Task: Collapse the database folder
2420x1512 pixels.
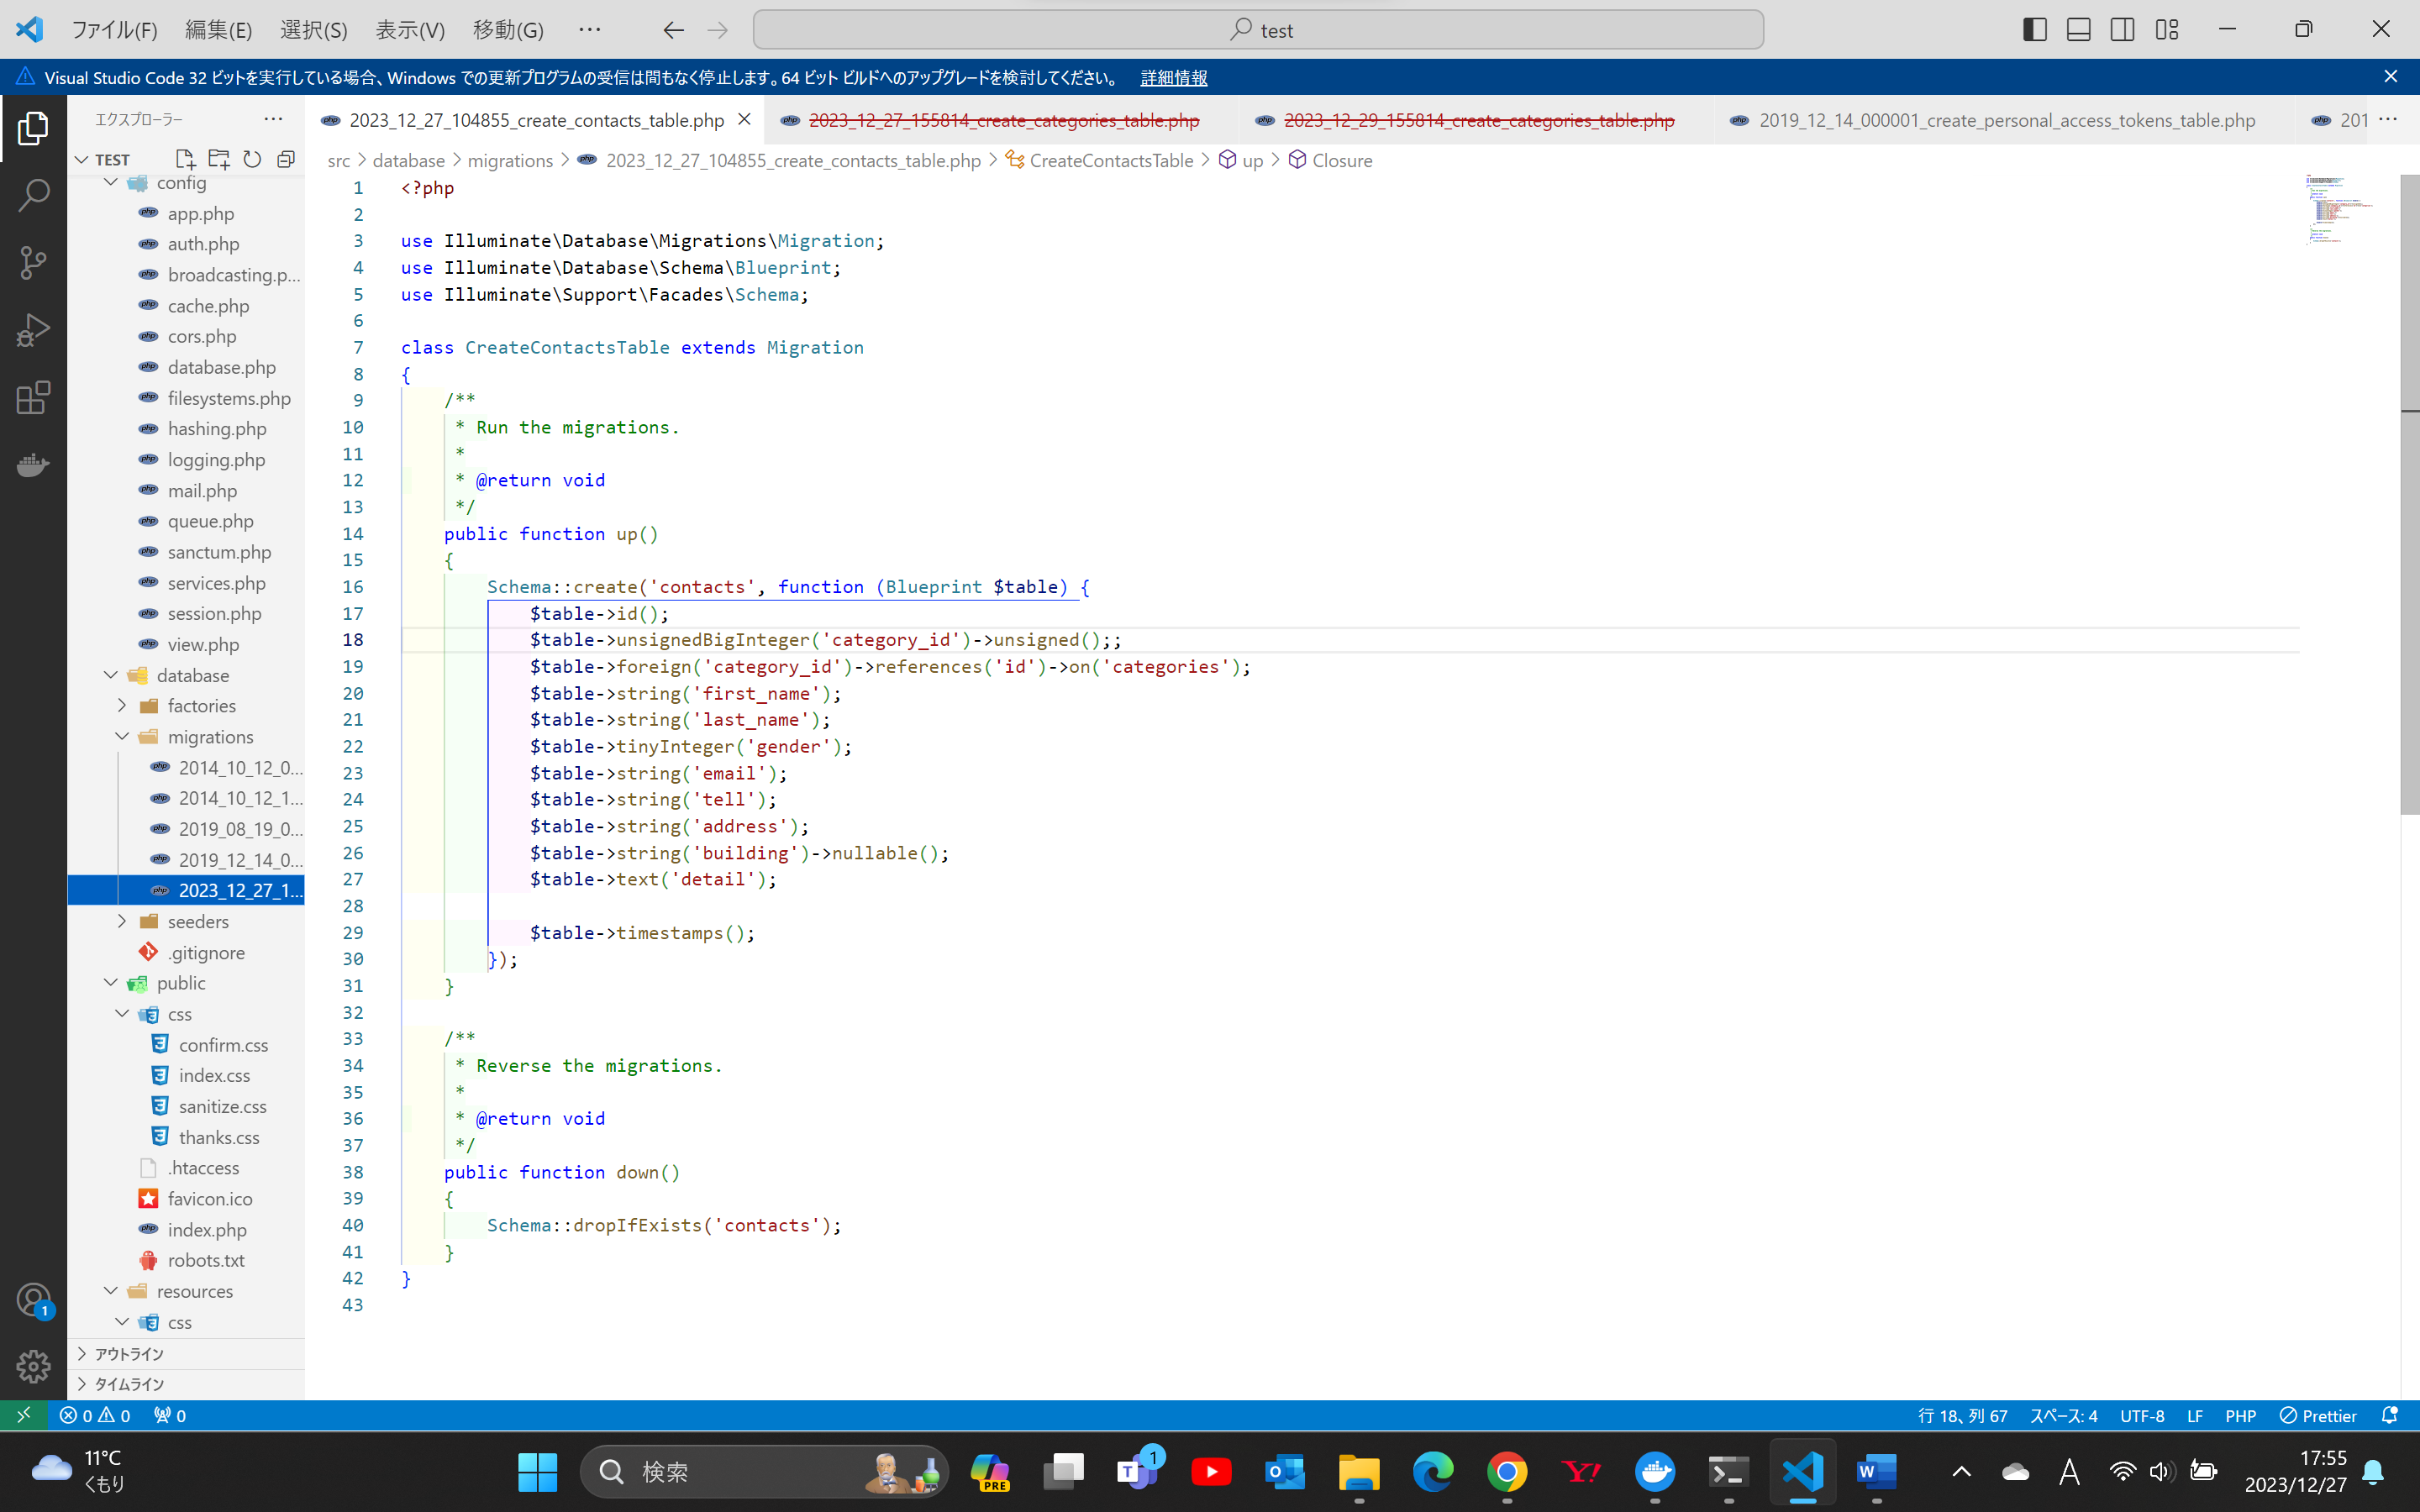Action: 111,675
